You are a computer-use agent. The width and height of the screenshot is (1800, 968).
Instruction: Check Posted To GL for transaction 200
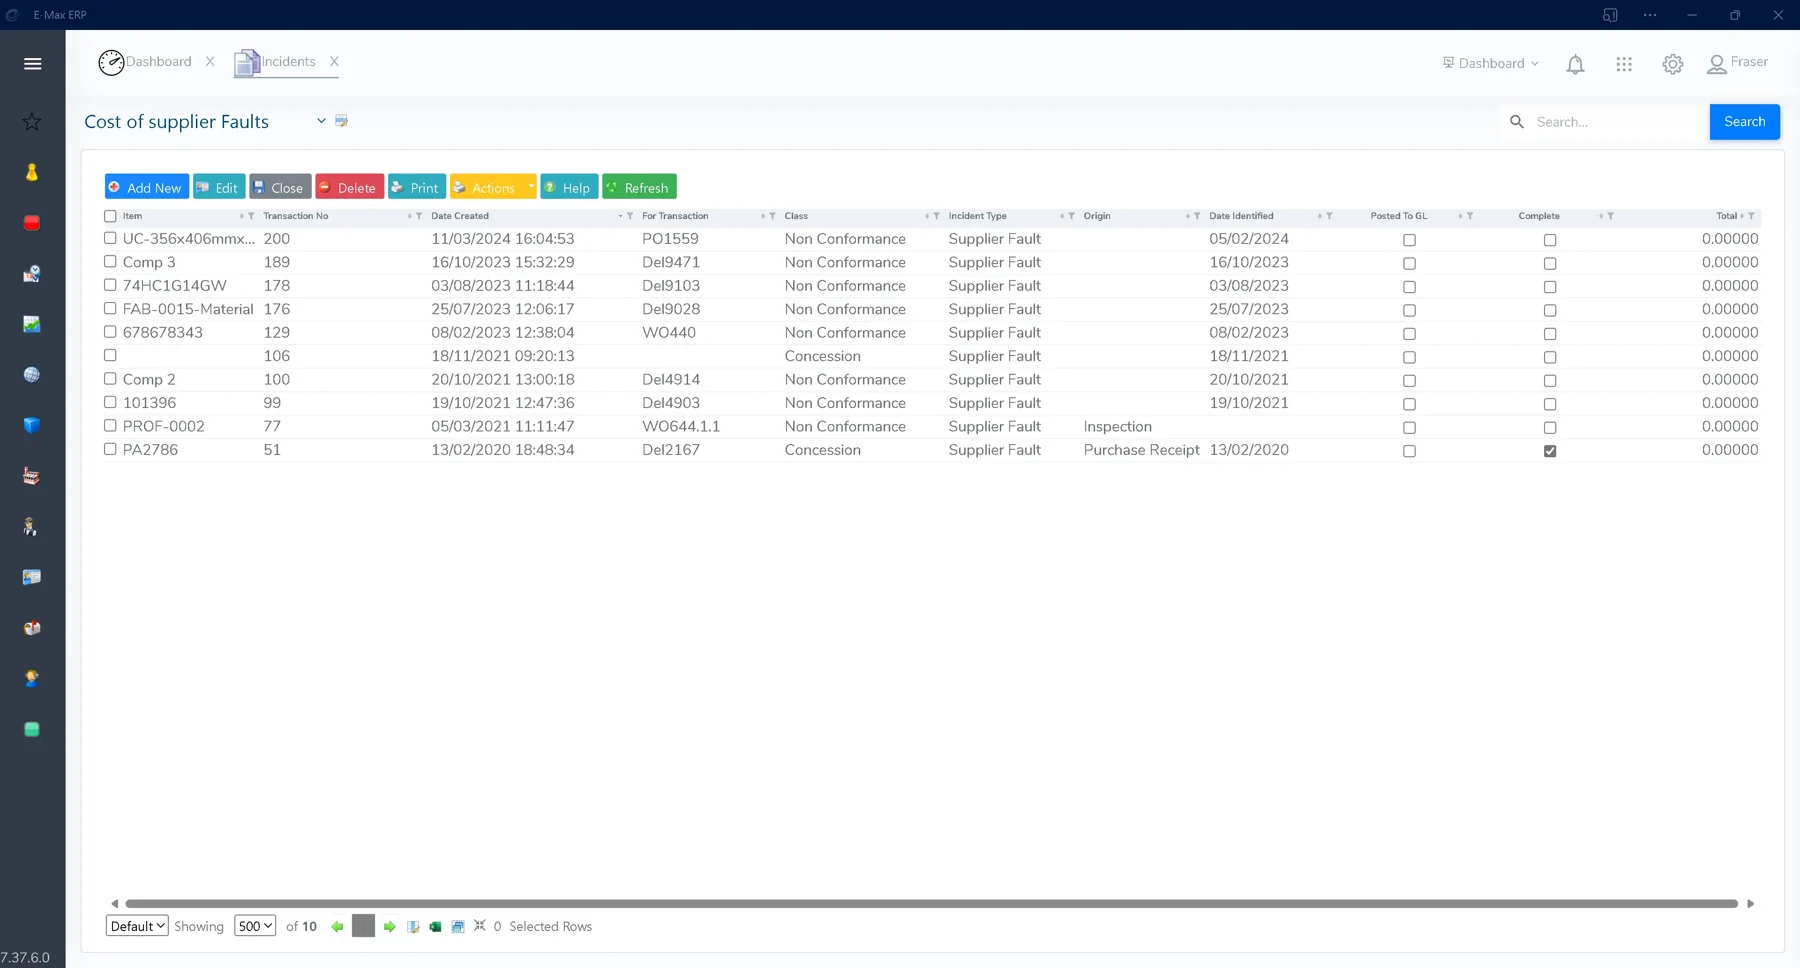(1409, 240)
